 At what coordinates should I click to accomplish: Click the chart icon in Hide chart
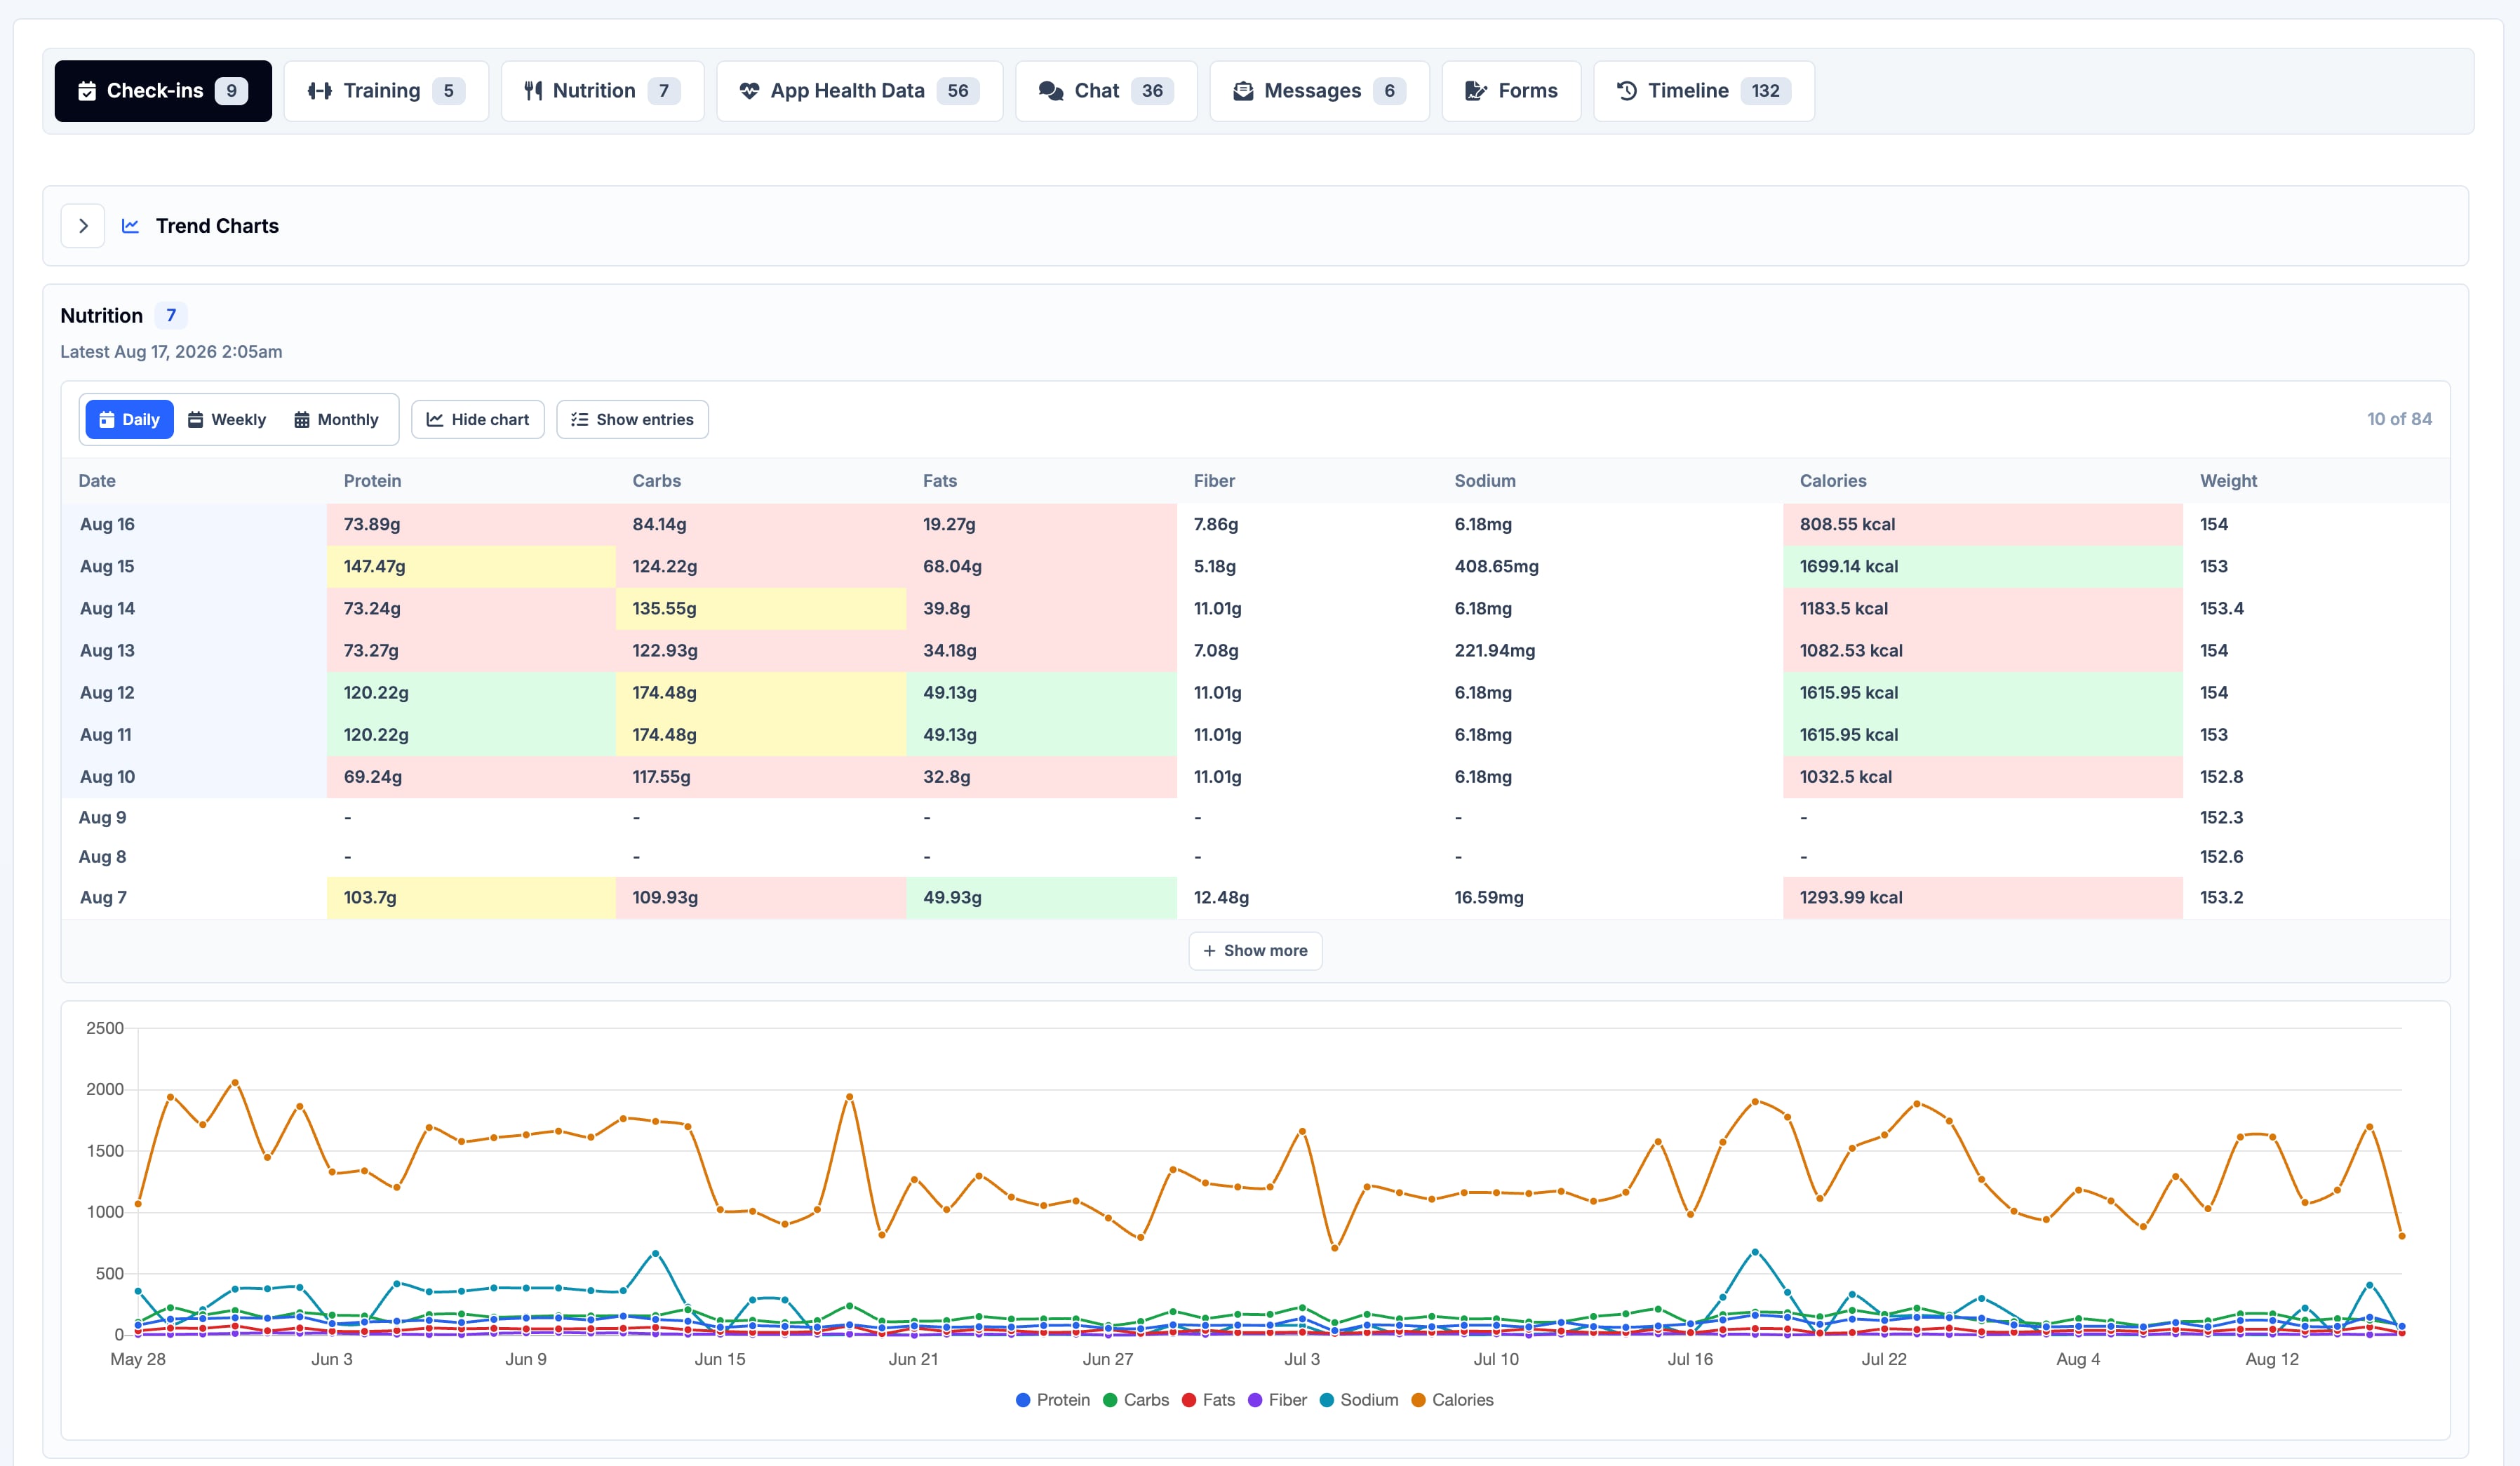coord(435,420)
